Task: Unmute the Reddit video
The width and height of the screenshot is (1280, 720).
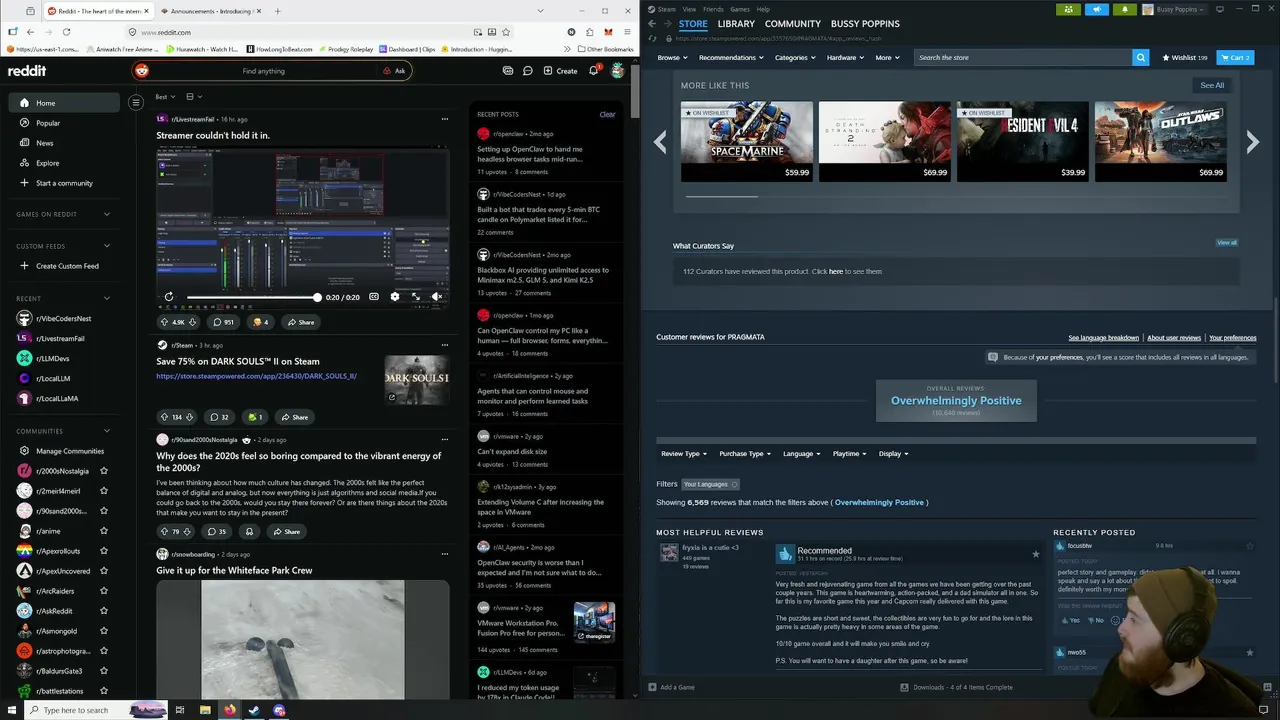Action: [437, 297]
